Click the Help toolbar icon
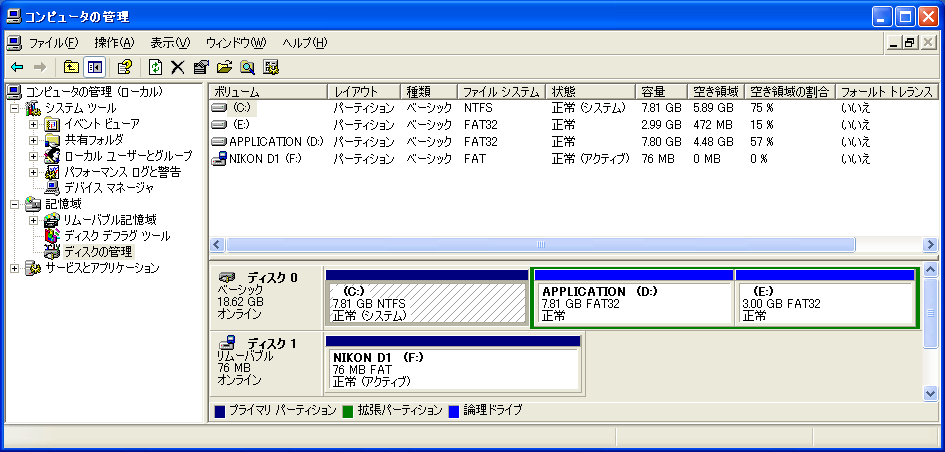The image size is (945, 452). click(x=125, y=67)
